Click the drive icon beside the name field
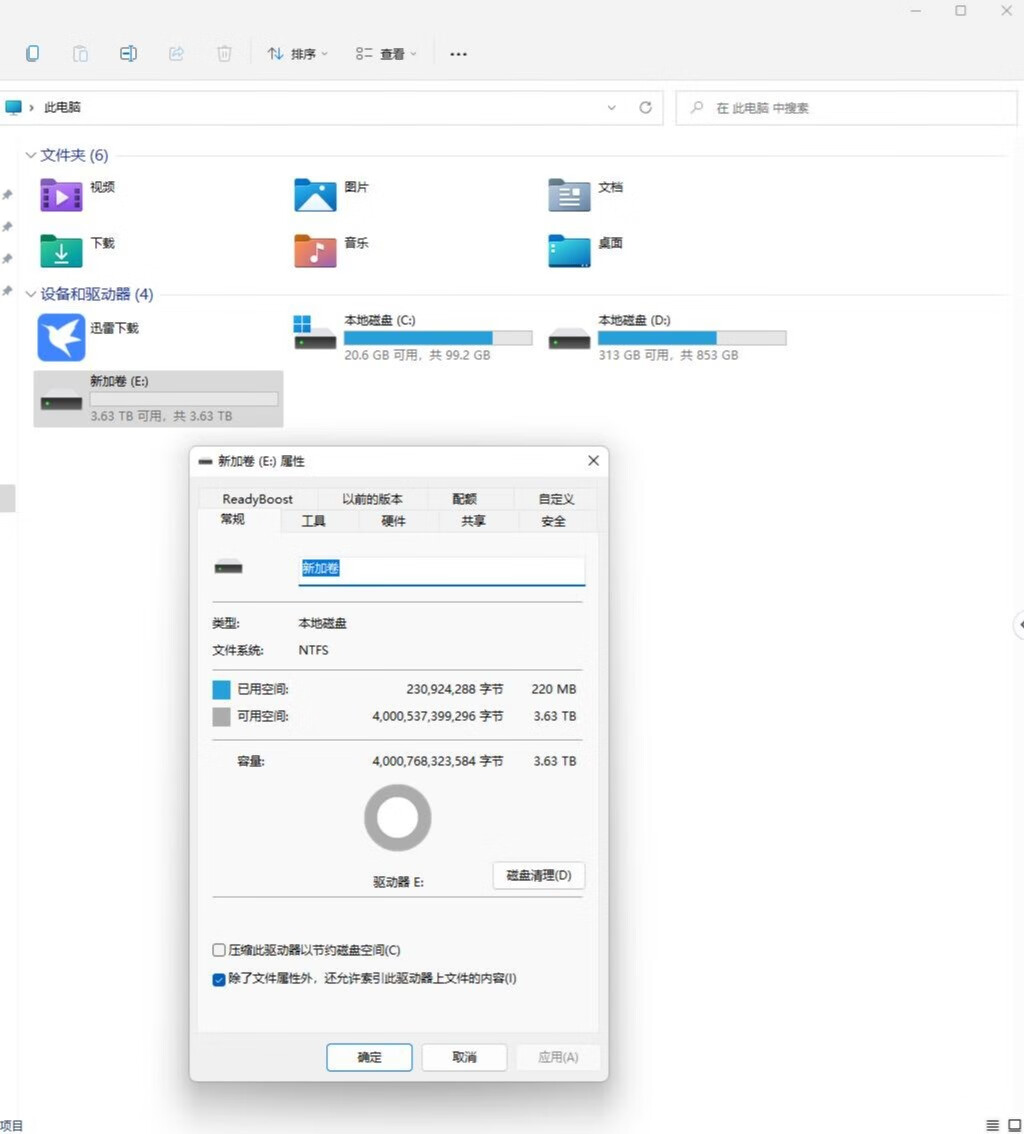Image resolution: width=1024 pixels, height=1134 pixels. click(229, 567)
